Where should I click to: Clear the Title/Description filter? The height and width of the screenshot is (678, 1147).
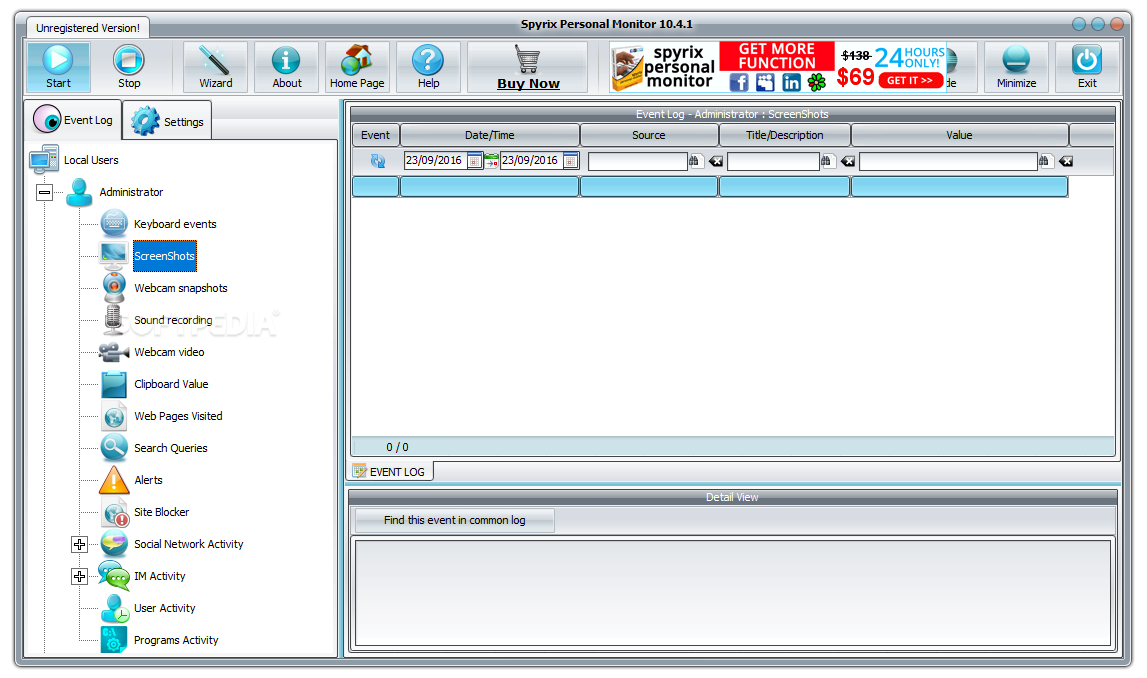pos(848,162)
